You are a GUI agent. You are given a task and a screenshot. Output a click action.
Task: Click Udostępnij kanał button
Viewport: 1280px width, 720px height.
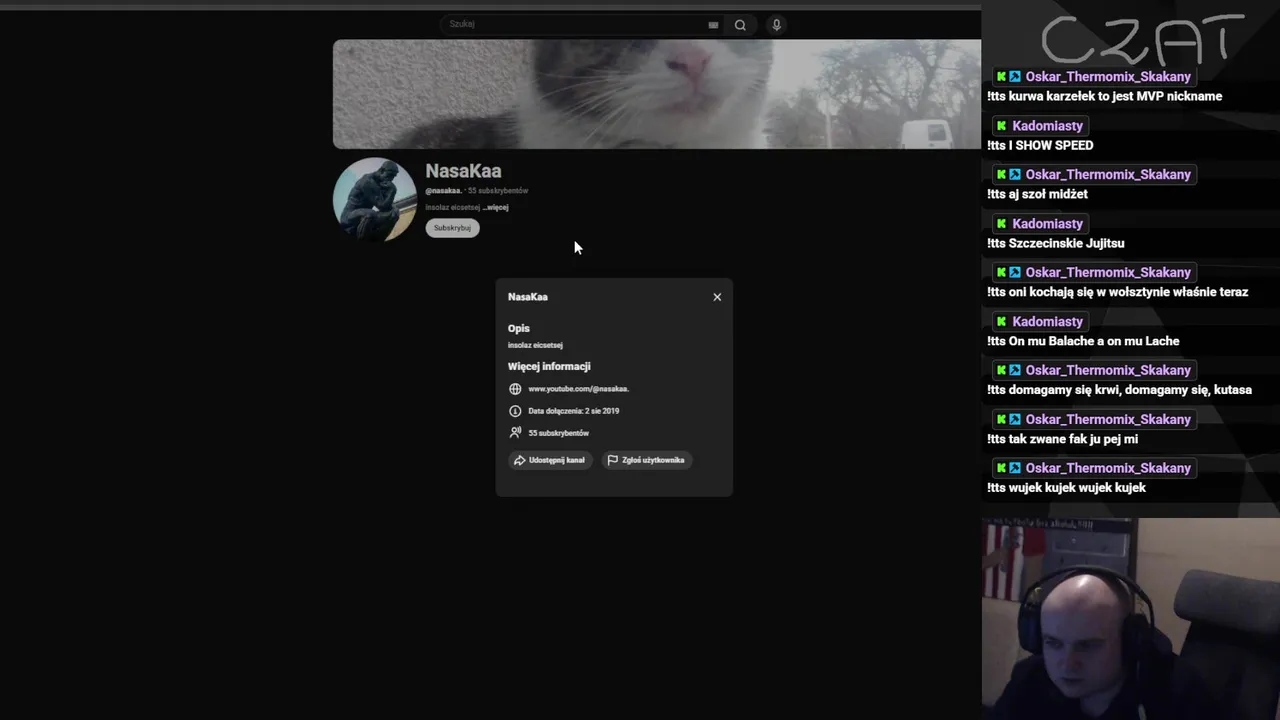click(x=550, y=460)
